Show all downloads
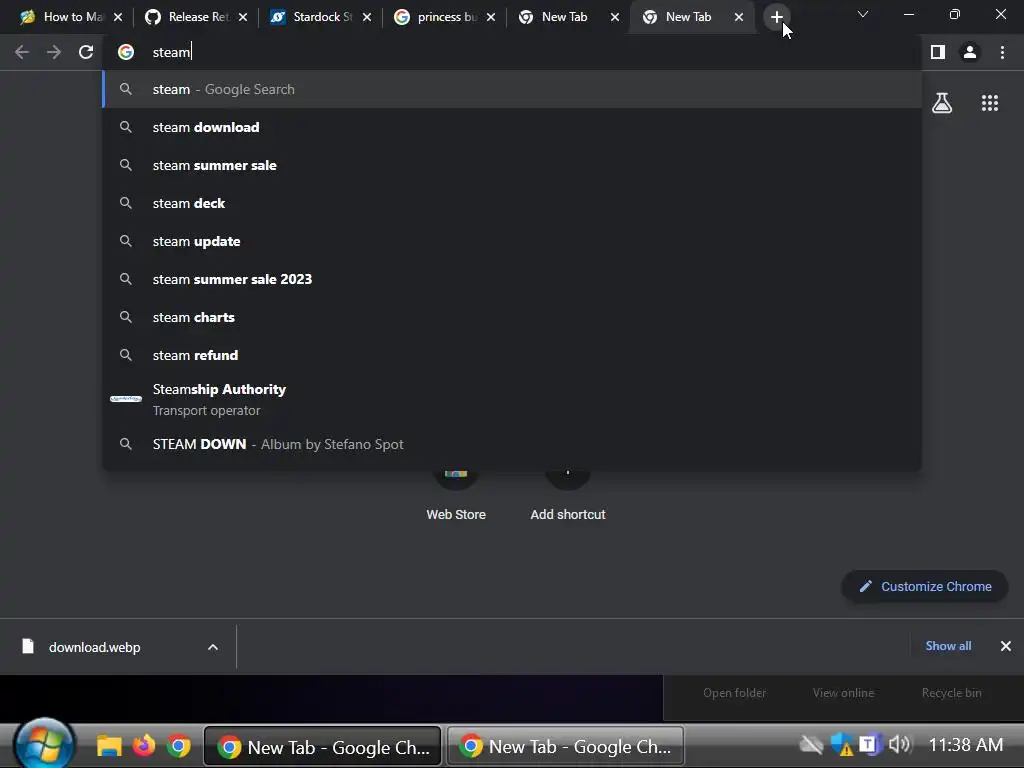1024x768 pixels. tap(948, 646)
